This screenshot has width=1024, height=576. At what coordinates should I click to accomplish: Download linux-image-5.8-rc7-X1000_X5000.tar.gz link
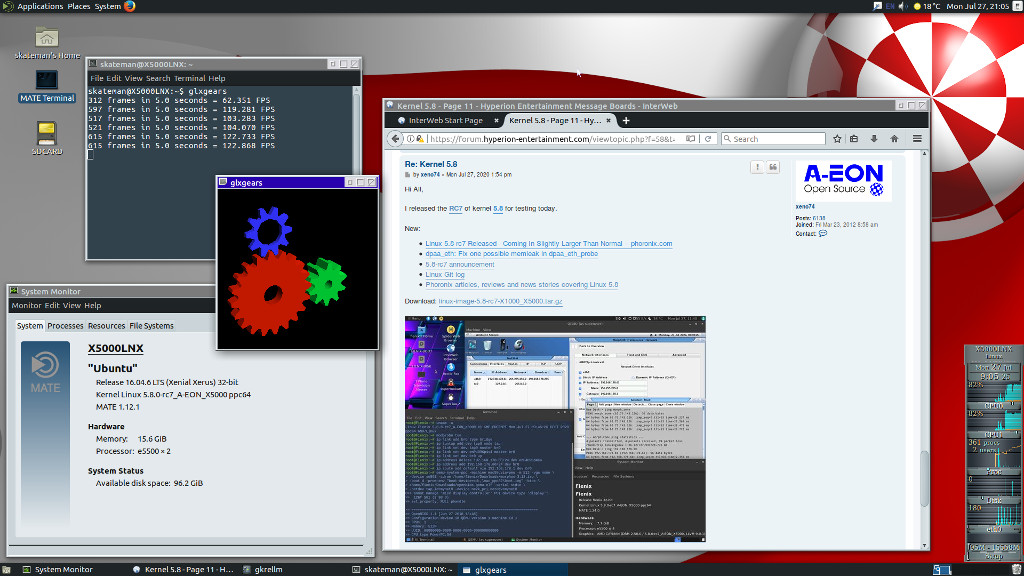point(500,302)
